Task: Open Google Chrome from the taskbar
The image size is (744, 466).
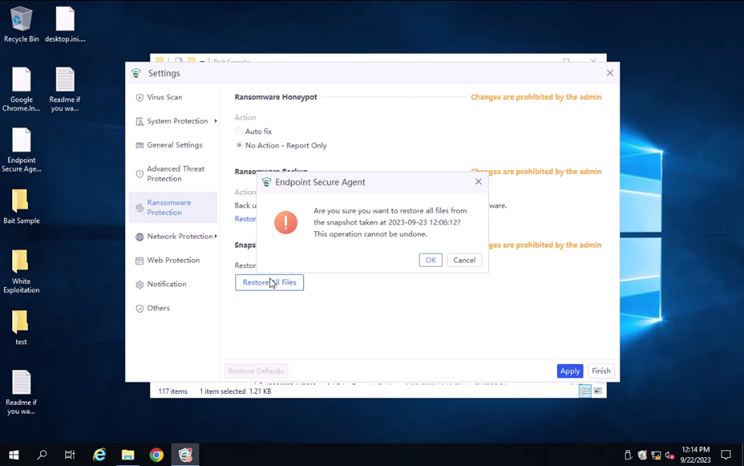Action: coord(156,455)
